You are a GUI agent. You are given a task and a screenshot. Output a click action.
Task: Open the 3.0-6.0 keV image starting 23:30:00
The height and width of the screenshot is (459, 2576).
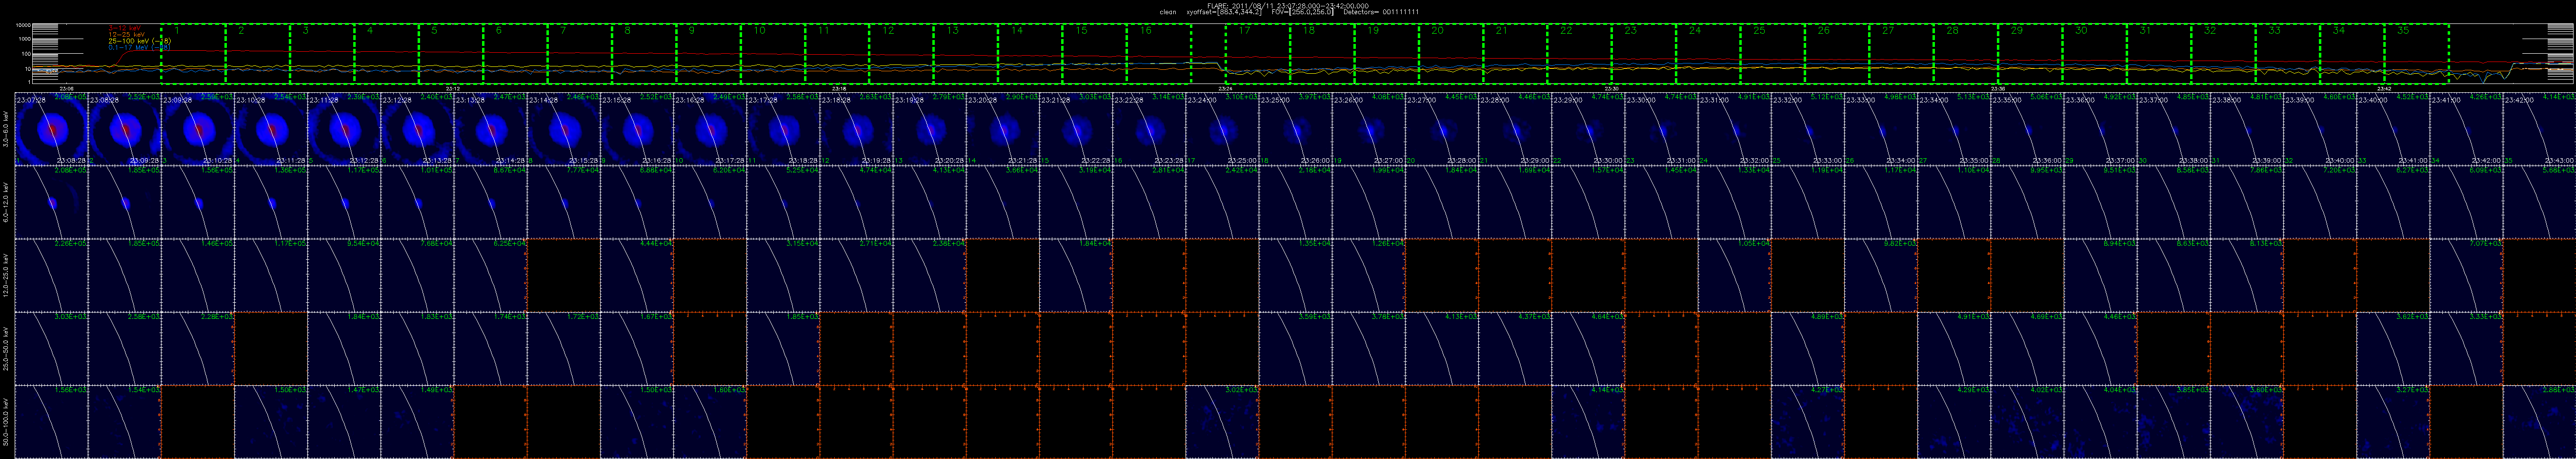(1661, 129)
